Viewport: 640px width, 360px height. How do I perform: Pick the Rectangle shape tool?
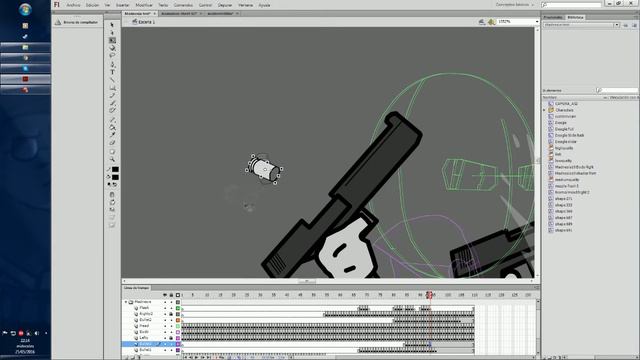(x=112, y=88)
